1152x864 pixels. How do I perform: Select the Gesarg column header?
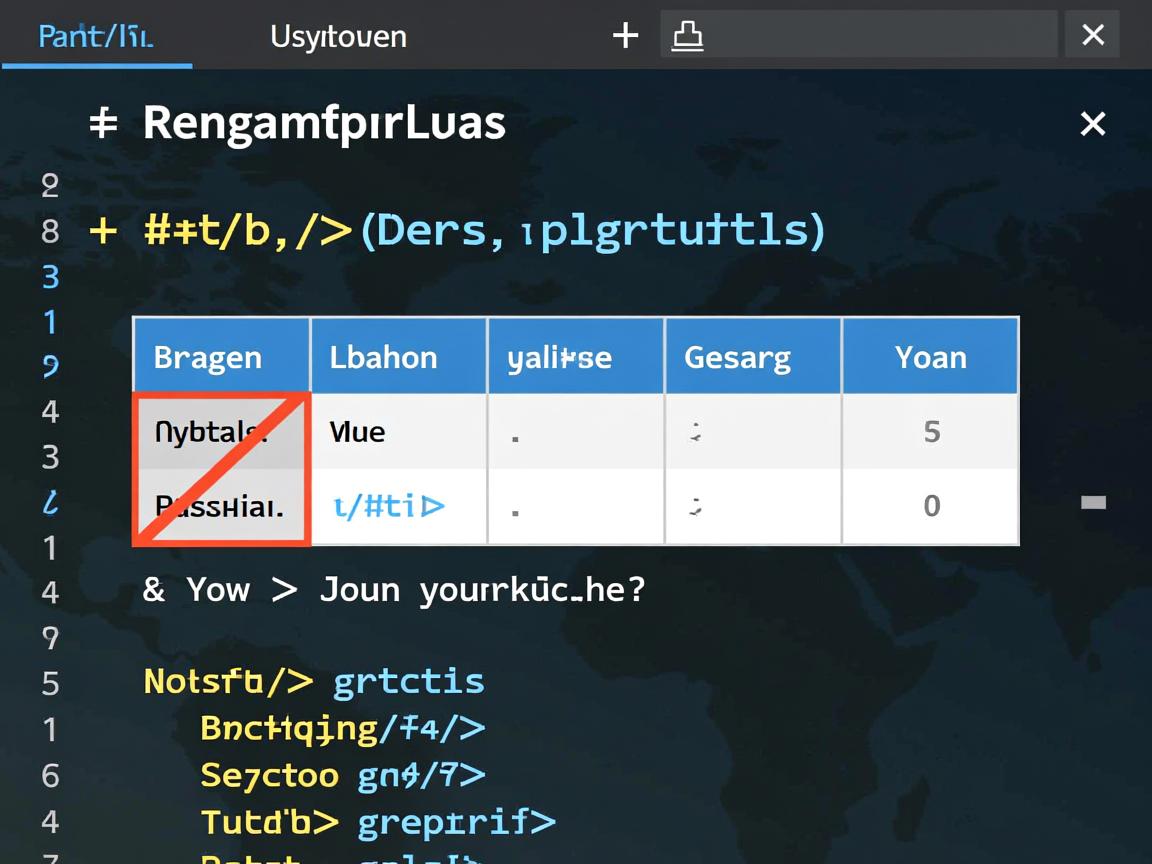point(737,357)
